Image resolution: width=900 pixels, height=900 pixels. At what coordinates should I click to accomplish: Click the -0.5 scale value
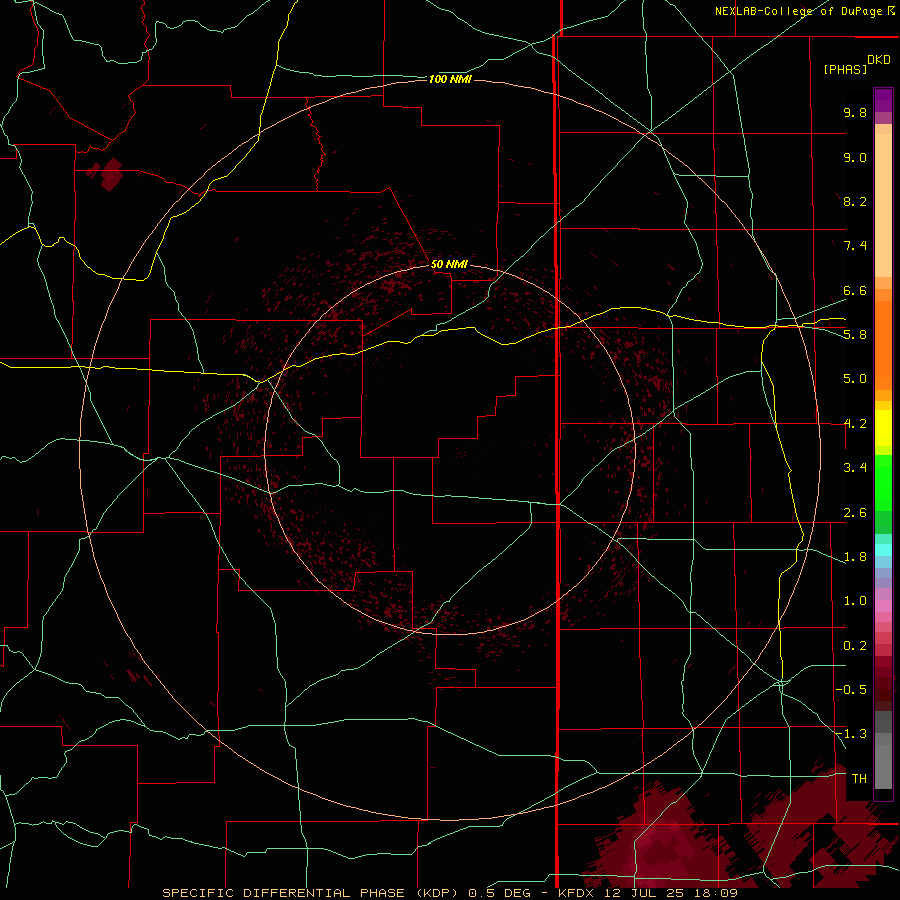[x=851, y=690]
